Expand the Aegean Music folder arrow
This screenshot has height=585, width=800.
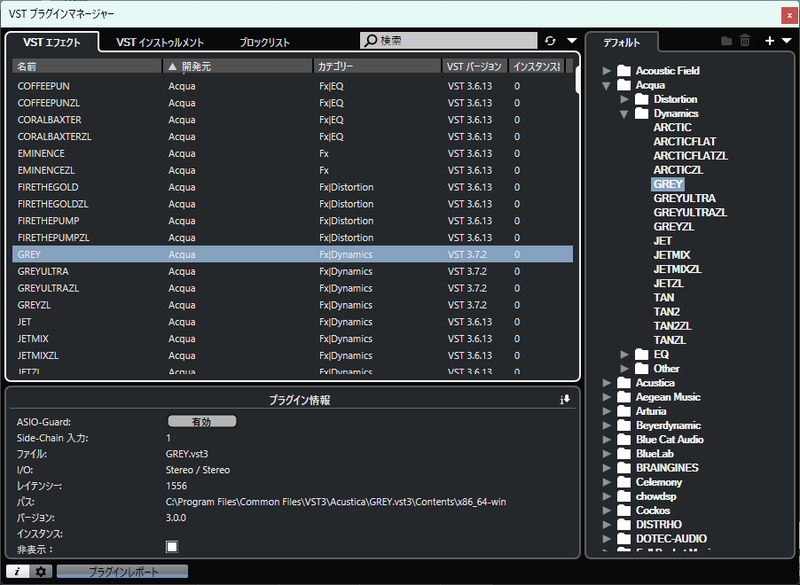[x=607, y=397]
